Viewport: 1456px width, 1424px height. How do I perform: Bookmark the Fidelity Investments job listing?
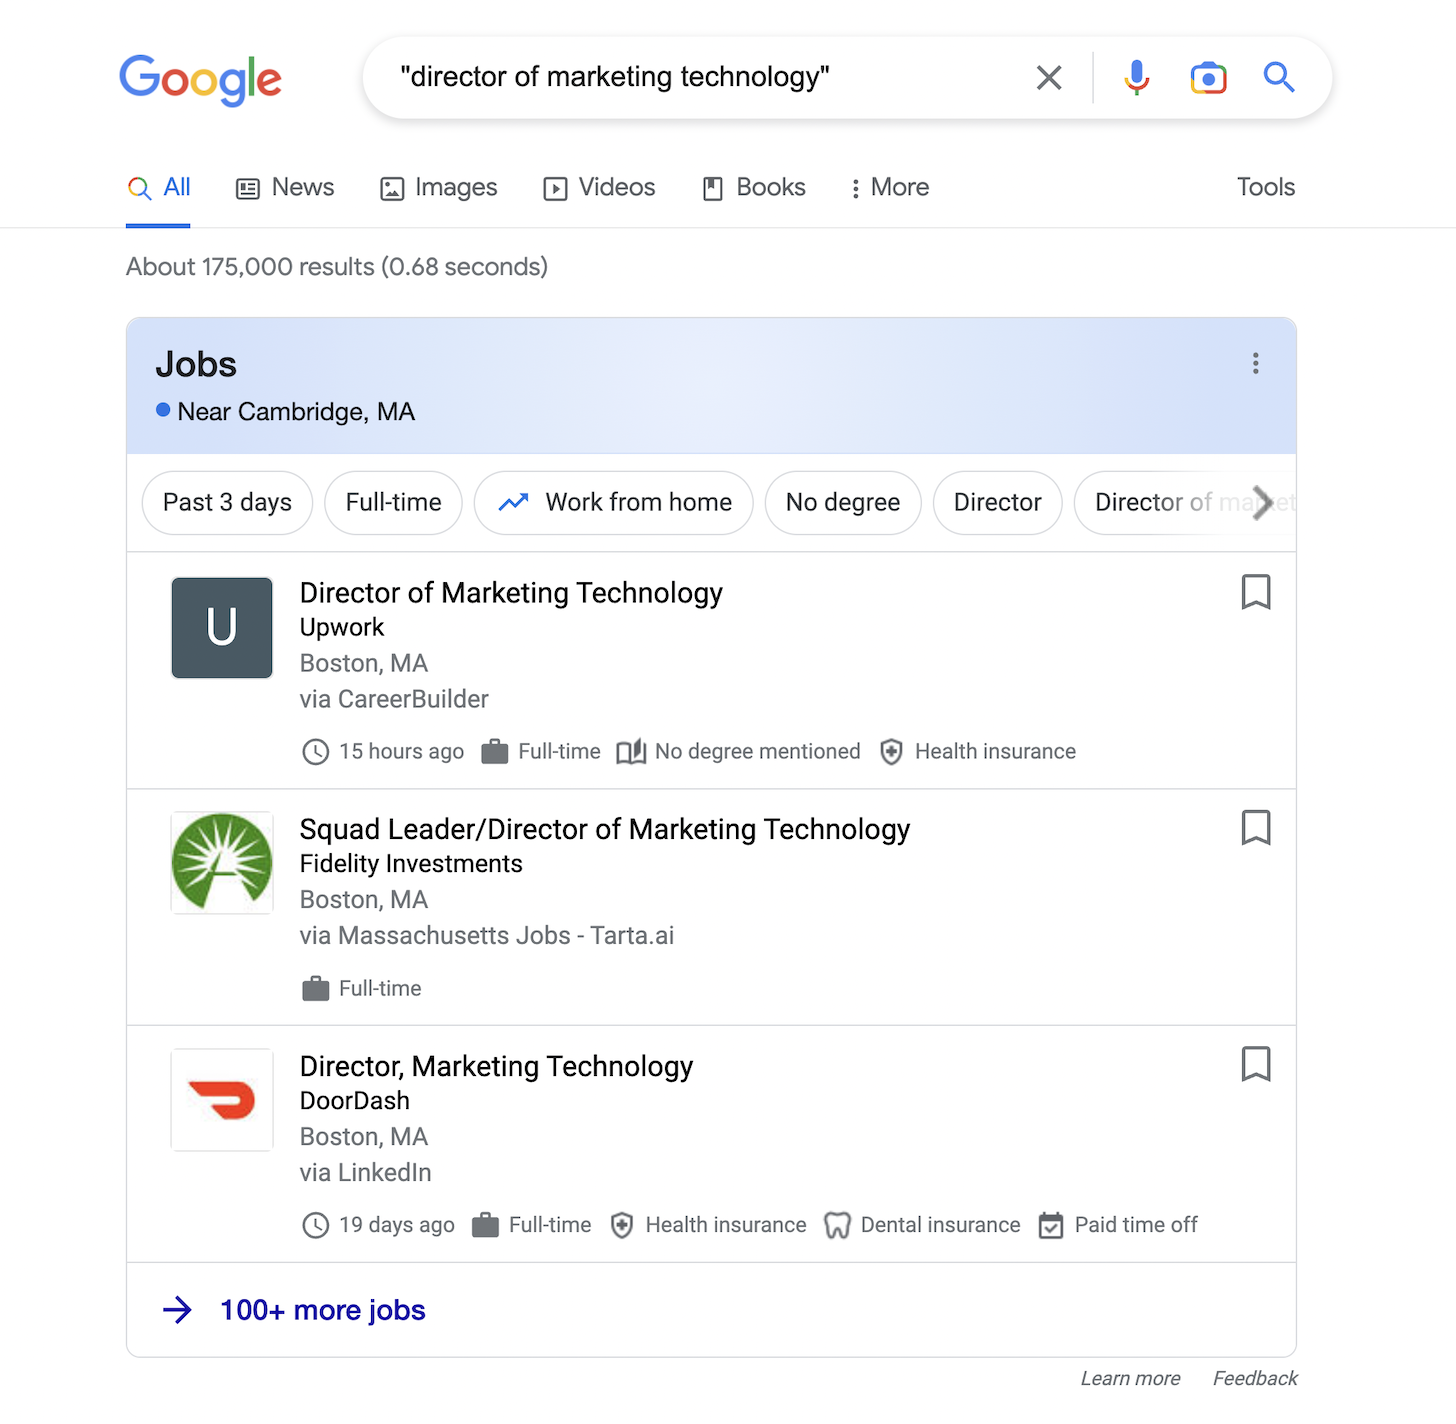pos(1255,828)
